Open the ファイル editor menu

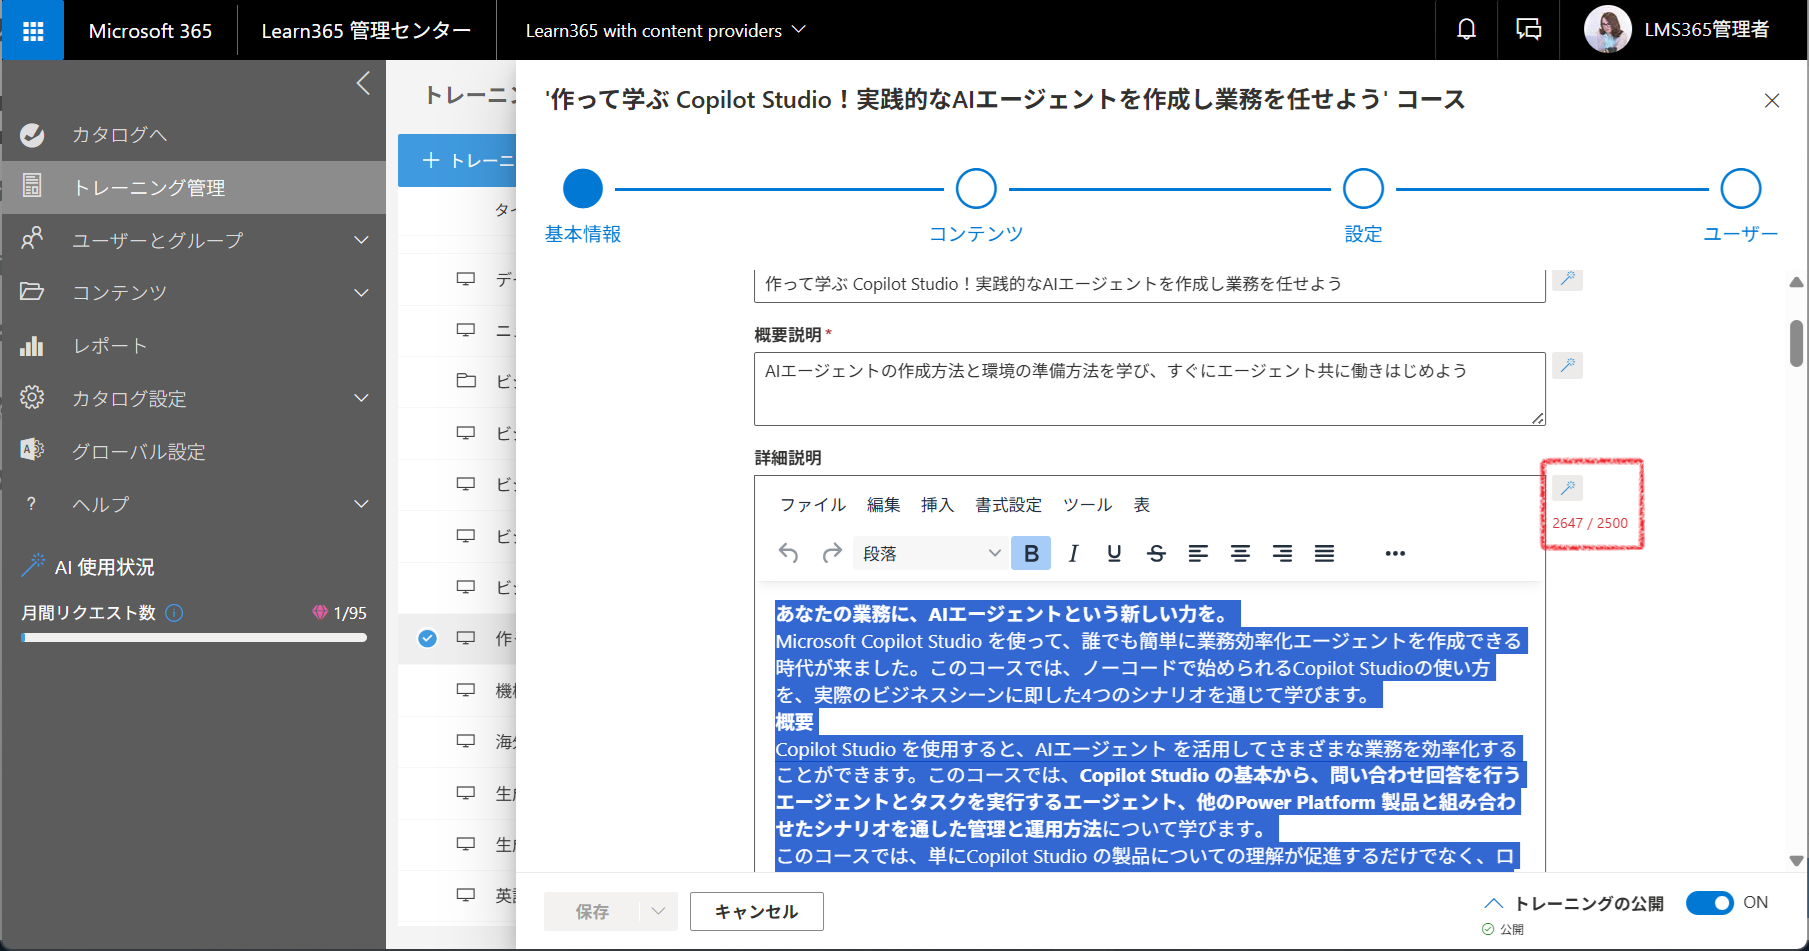pyautogui.click(x=813, y=505)
